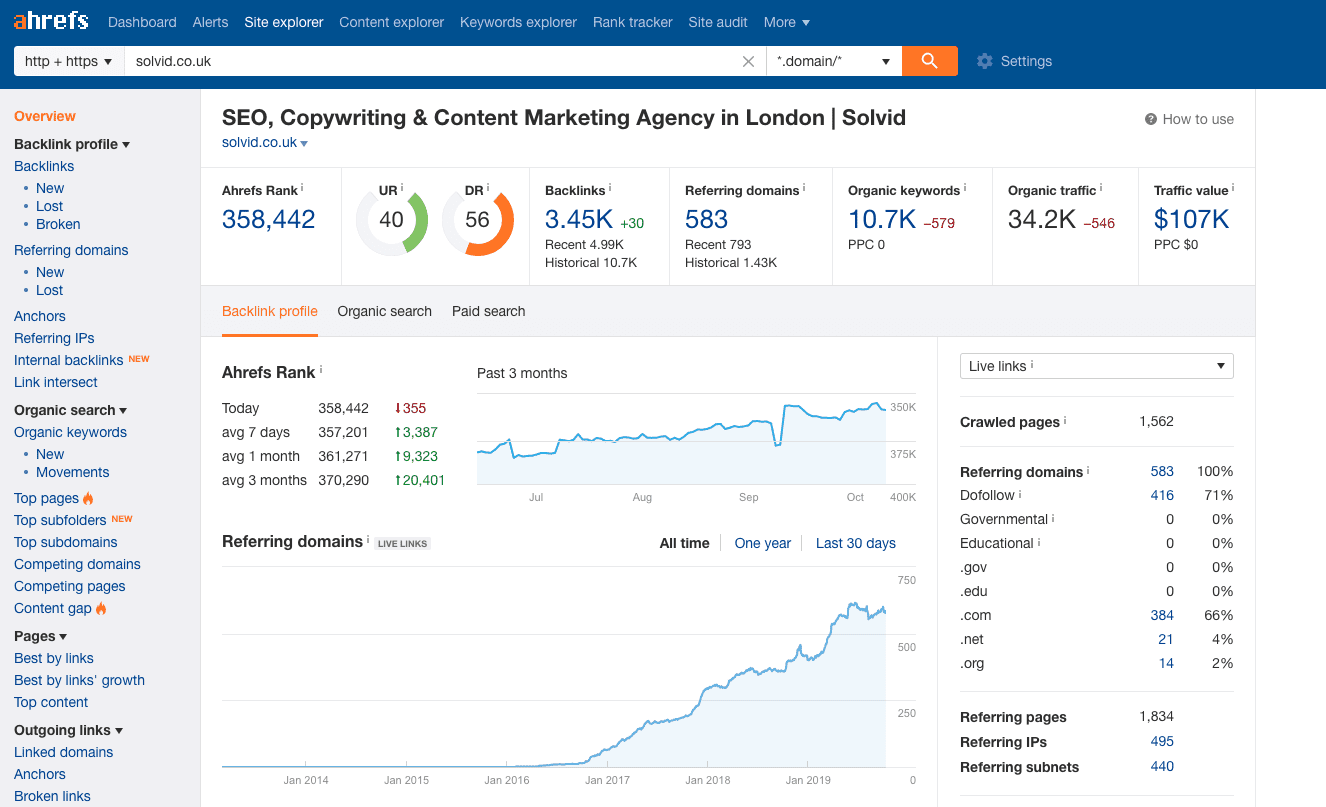The image size is (1326, 807).
Task: Open Top subfolders in the sidebar
Action: point(60,520)
